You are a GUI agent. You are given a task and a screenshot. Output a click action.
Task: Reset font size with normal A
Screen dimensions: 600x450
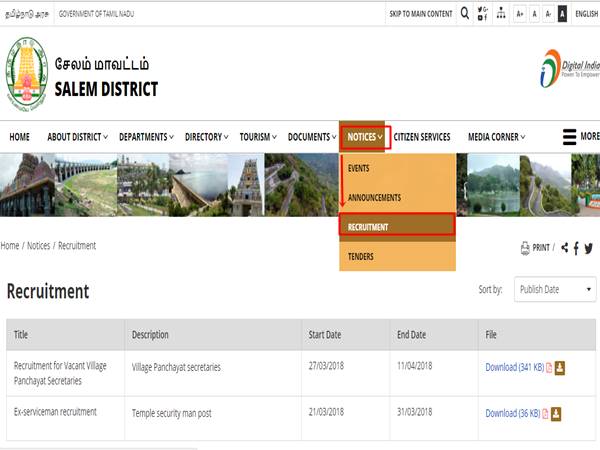click(x=534, y=14)
